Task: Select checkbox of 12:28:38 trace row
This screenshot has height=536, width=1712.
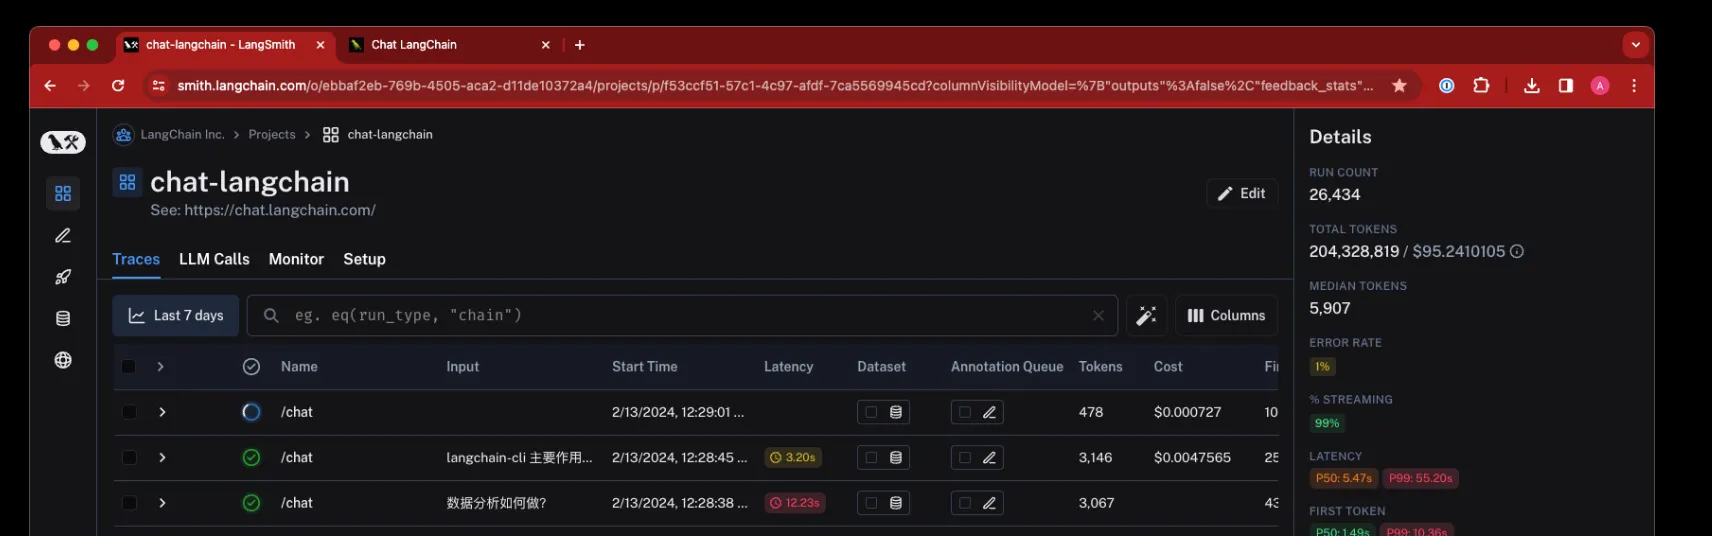Action: click(x=129, y=503)
